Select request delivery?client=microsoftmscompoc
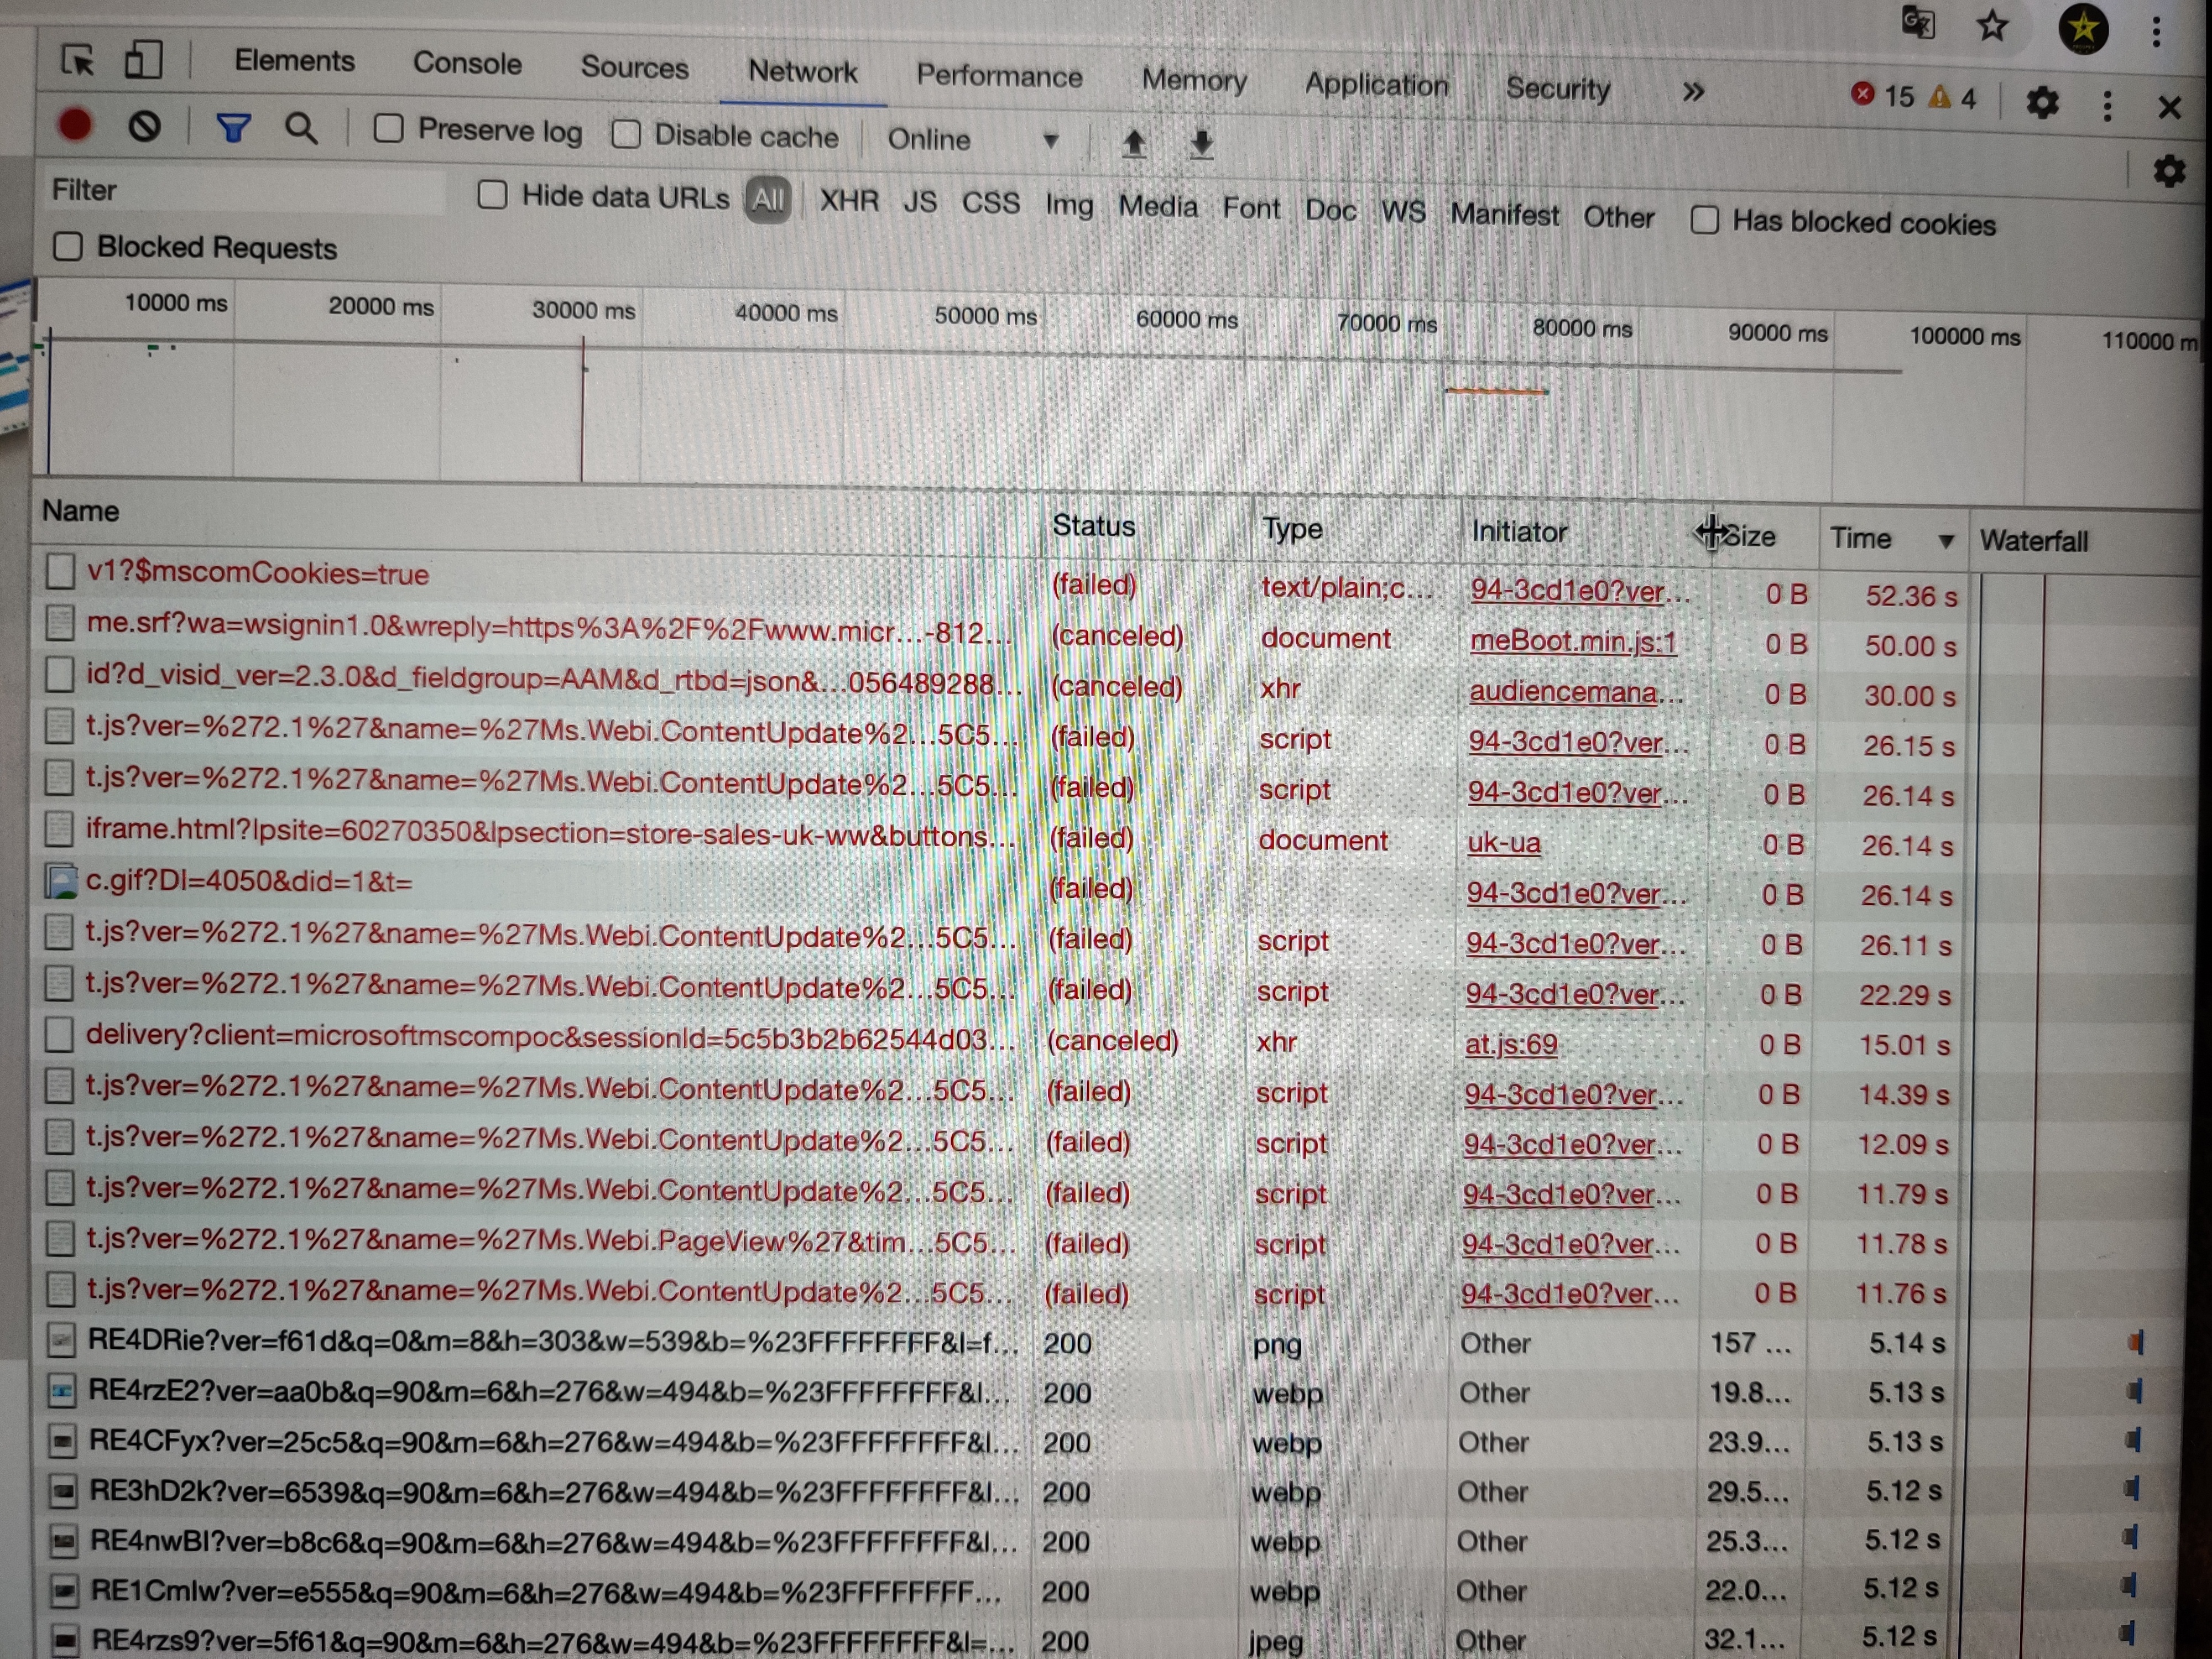Image resolution: width=2212 pixels, height=1659 pixels. click(550, 1036)
